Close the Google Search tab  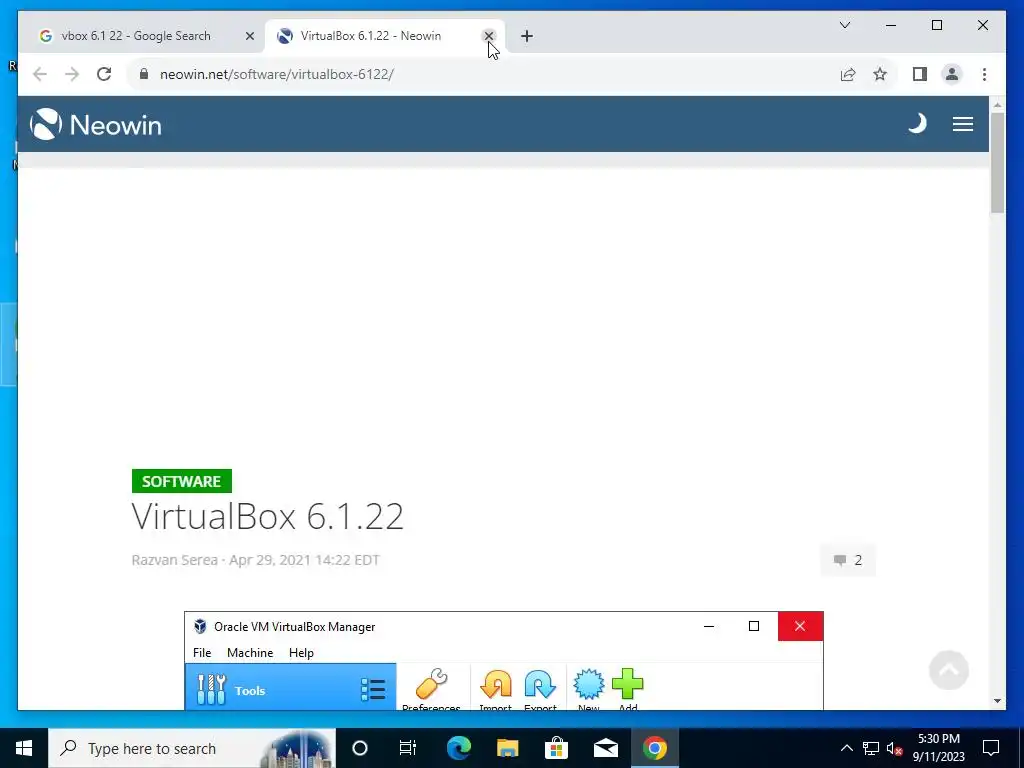[249, 36]
